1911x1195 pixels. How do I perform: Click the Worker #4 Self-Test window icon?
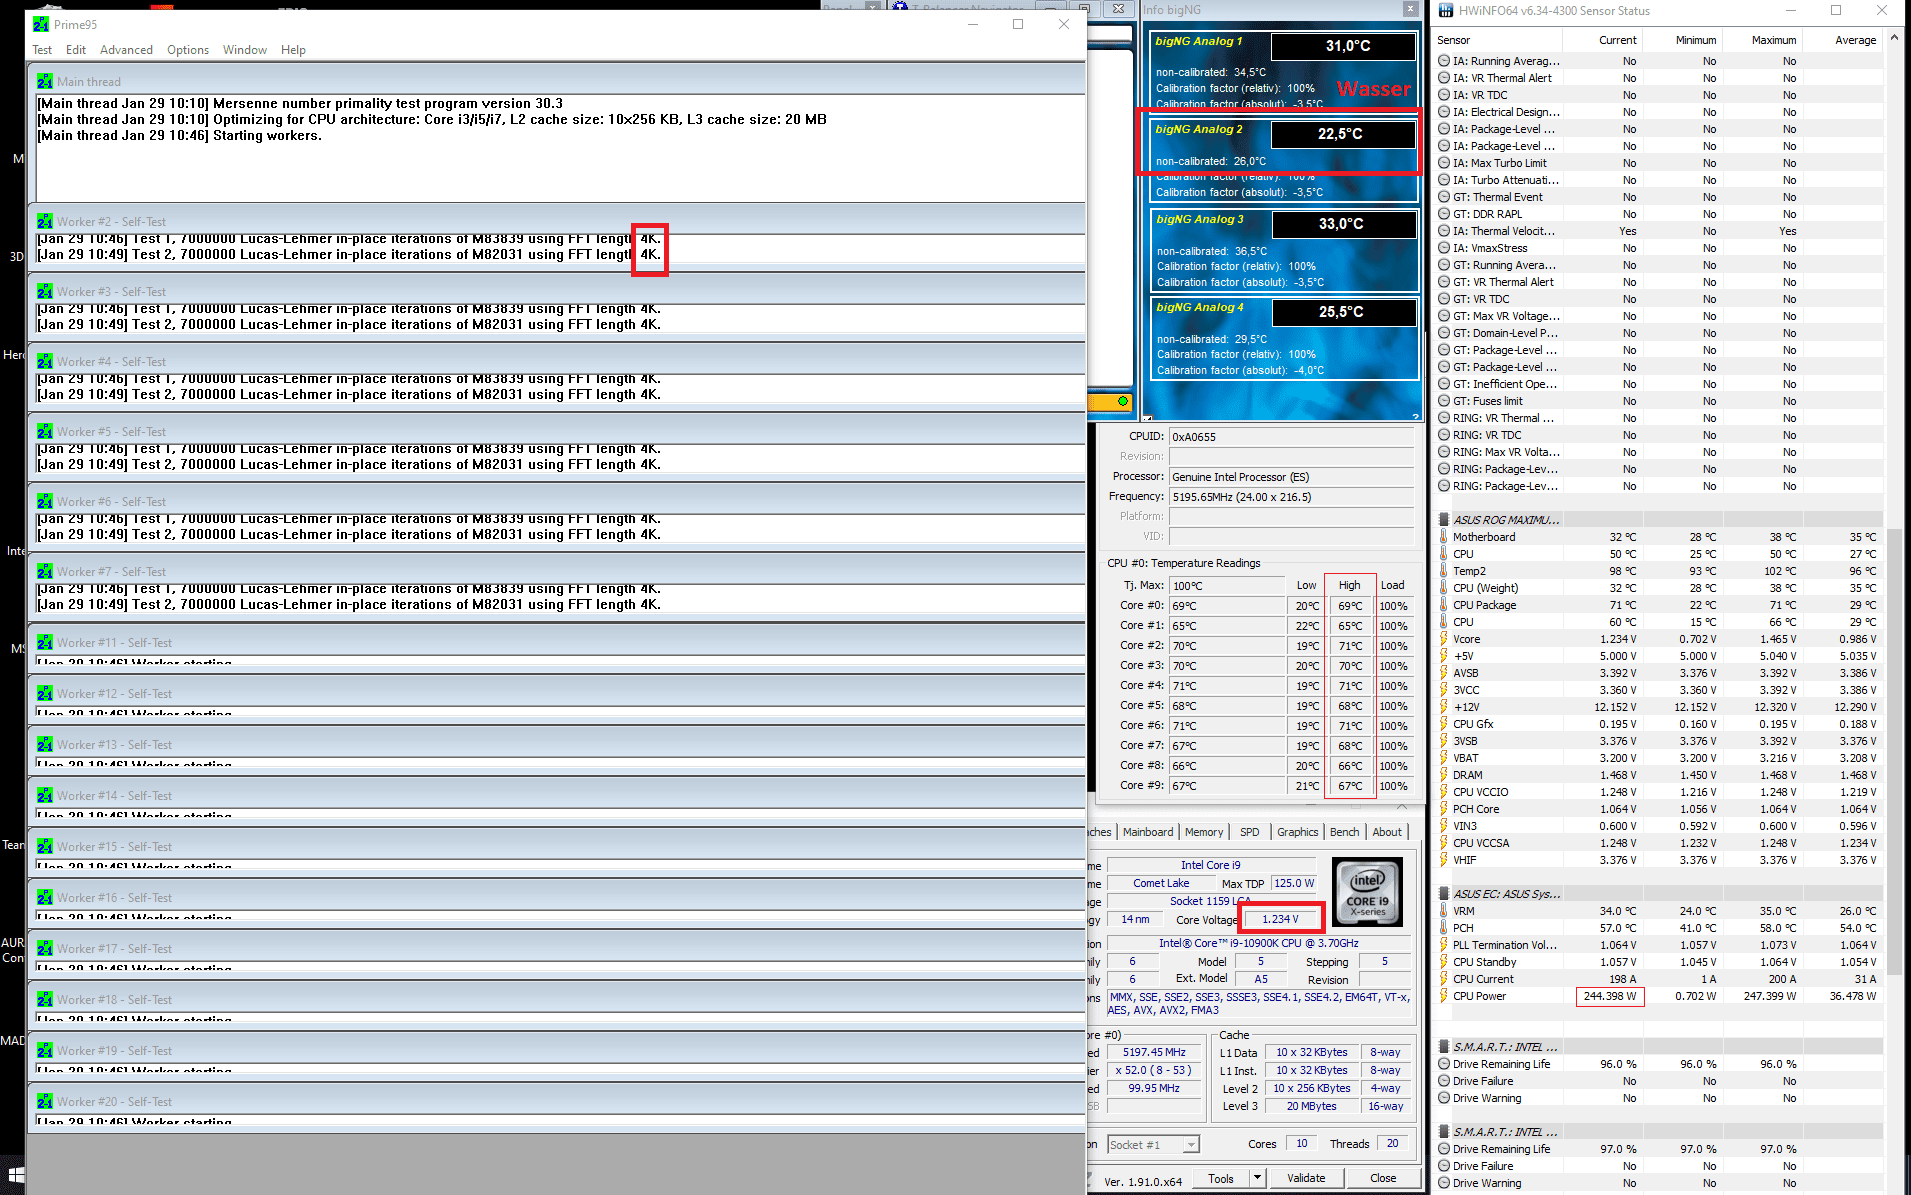(45, 362)
